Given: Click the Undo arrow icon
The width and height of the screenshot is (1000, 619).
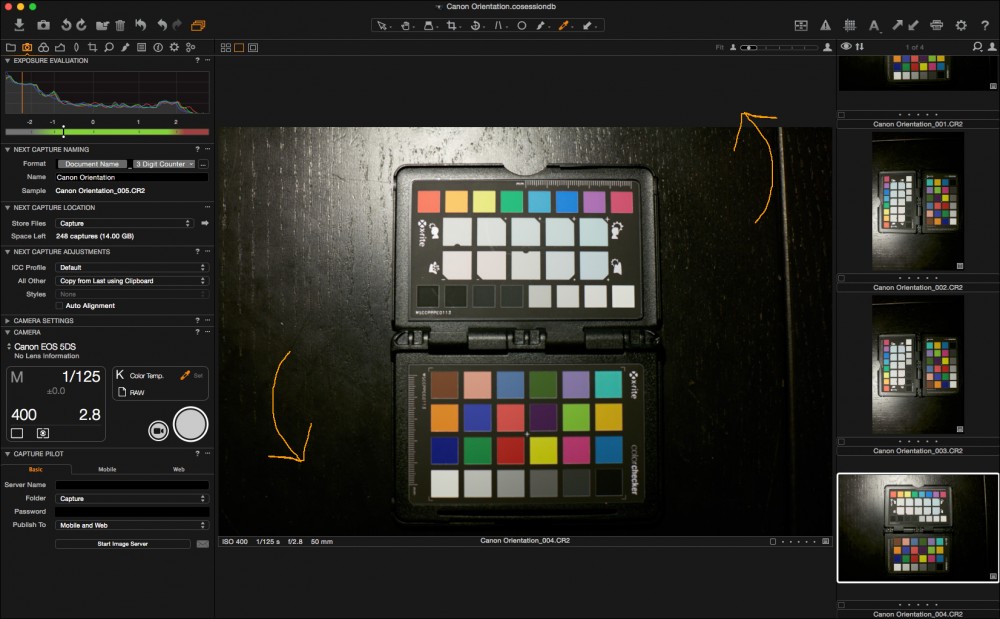Looking at the screenshot, I should [162, 25].
